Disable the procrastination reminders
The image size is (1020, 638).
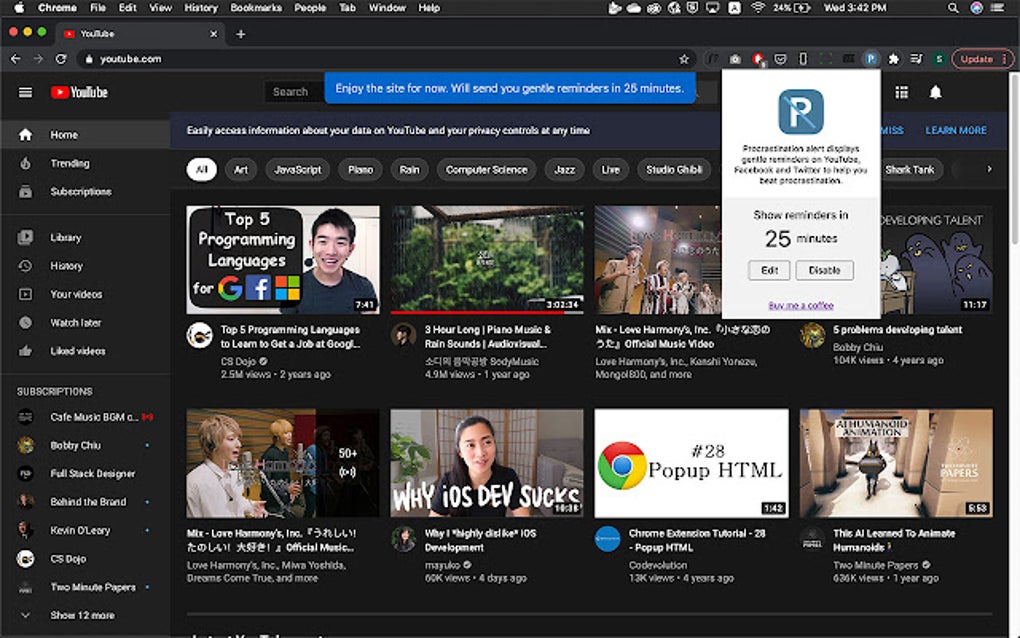(825, 270)
